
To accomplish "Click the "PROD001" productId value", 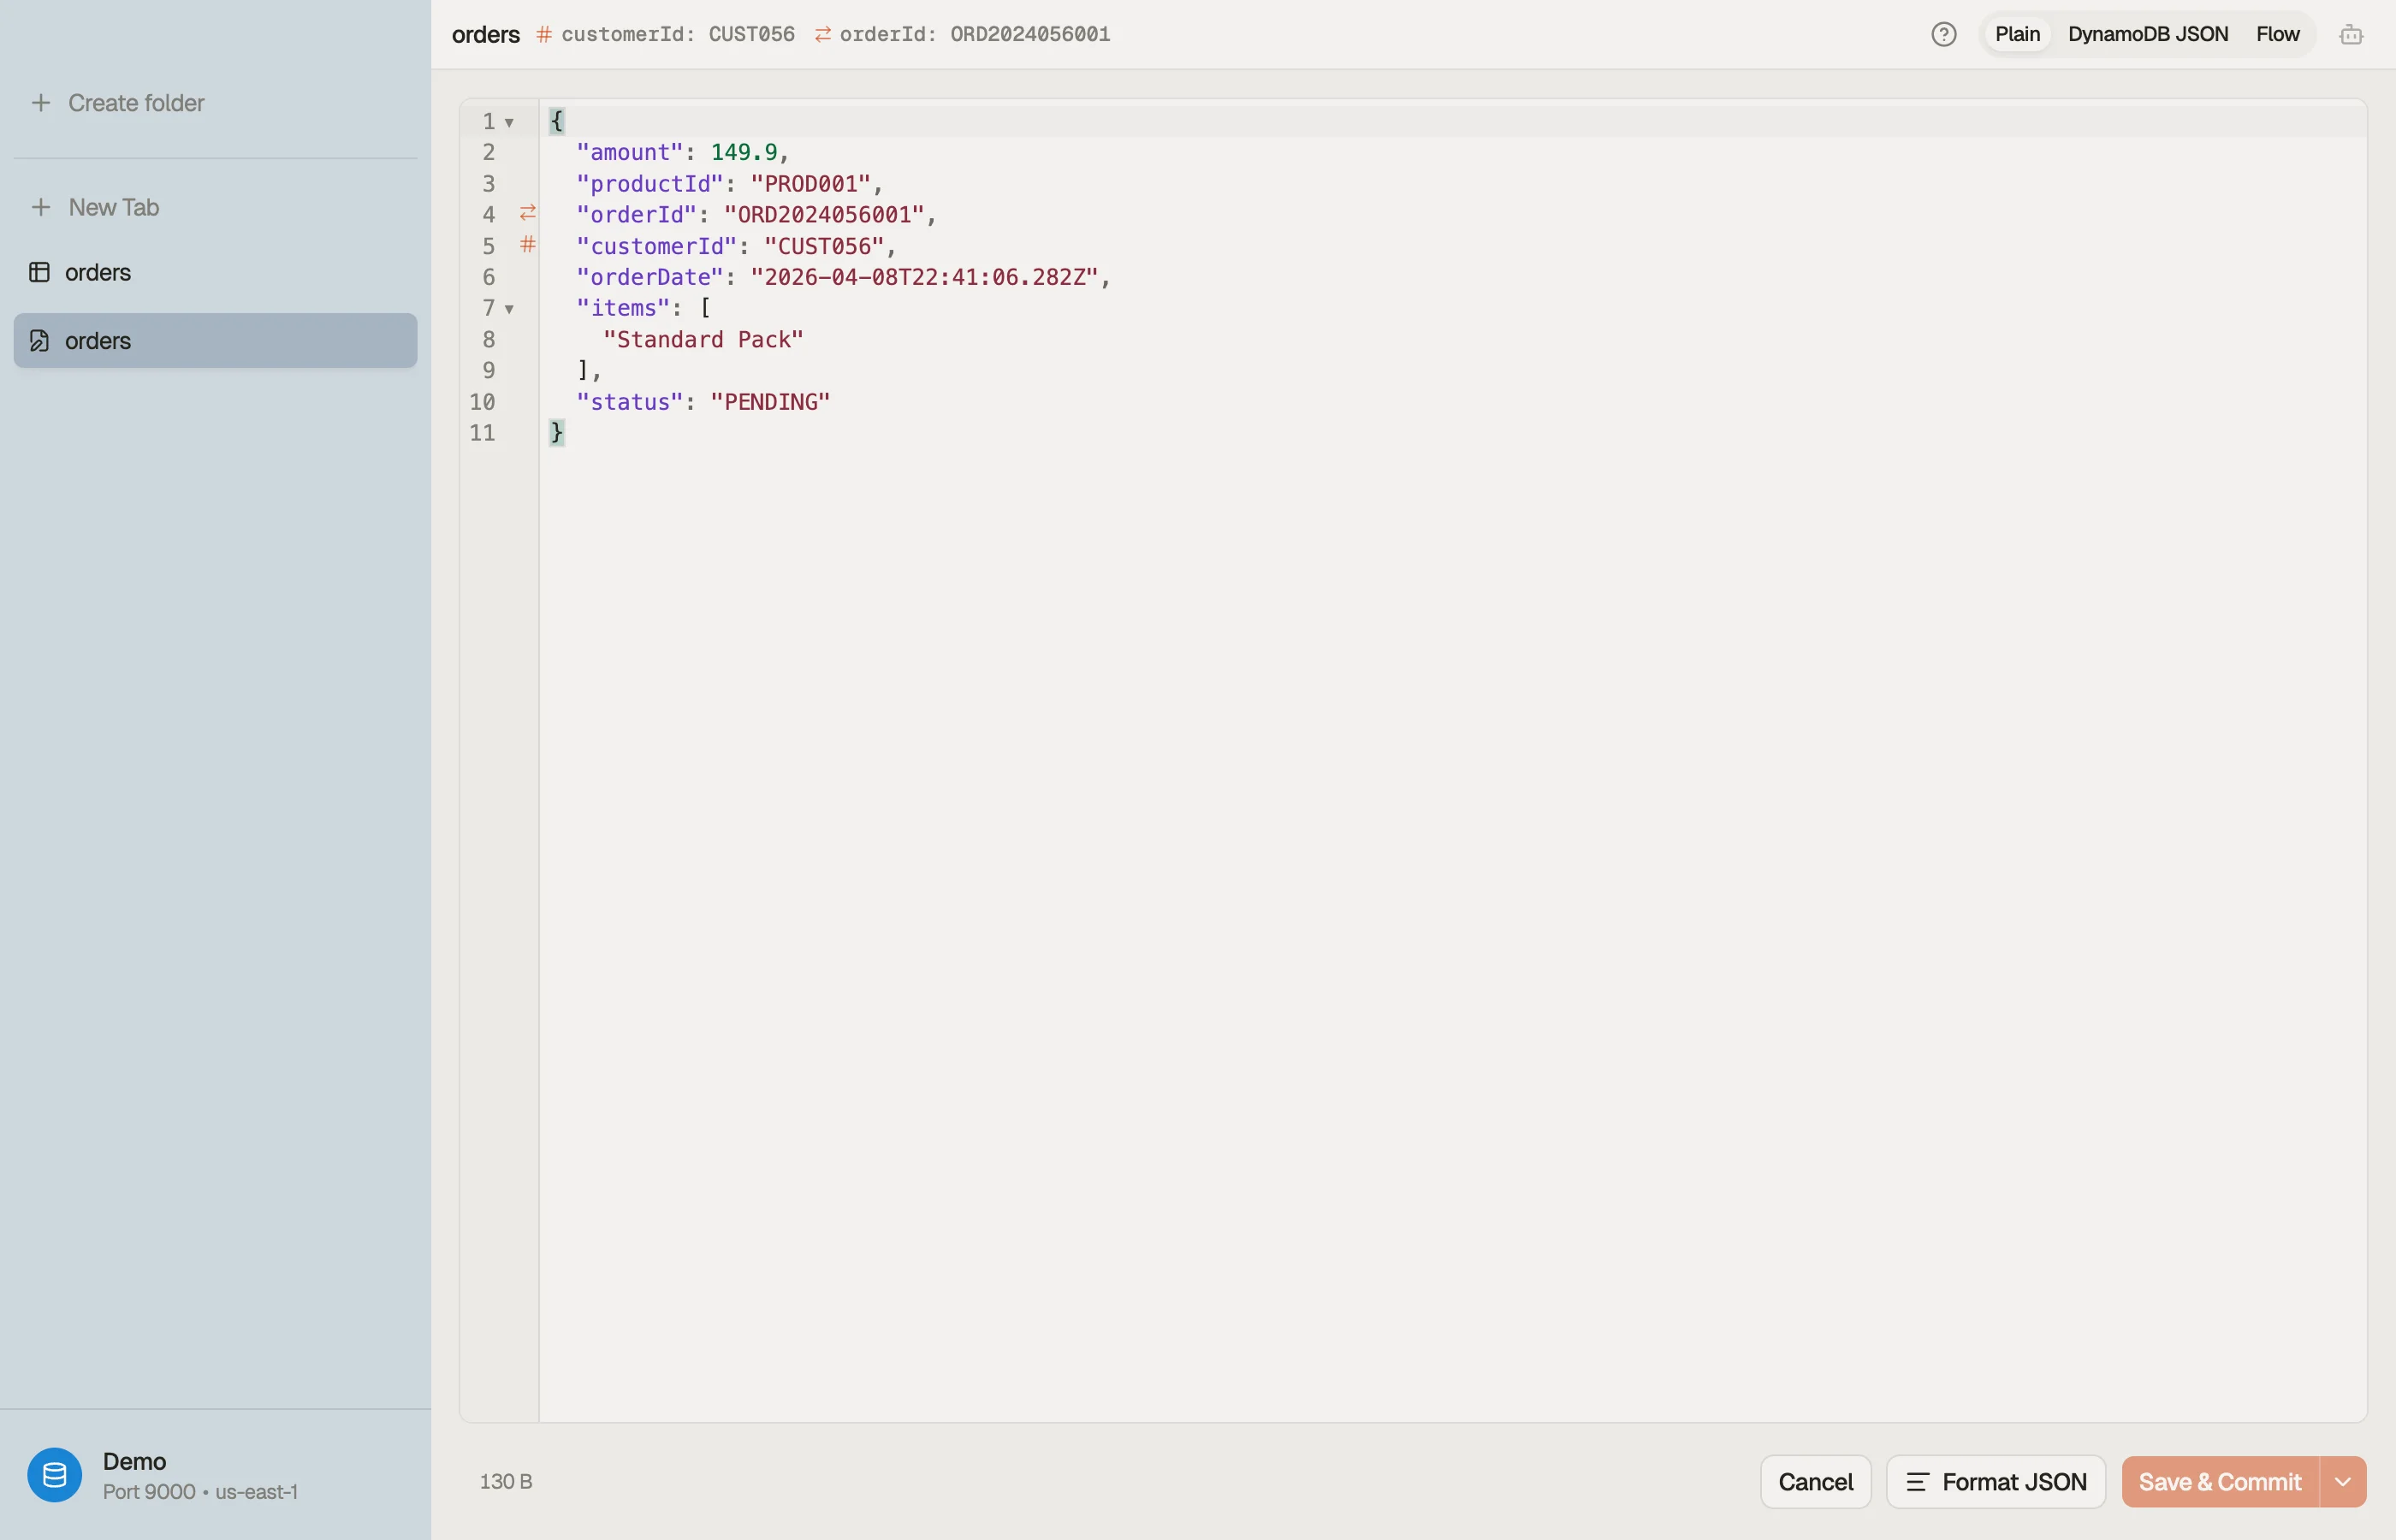I will point(811,184).
